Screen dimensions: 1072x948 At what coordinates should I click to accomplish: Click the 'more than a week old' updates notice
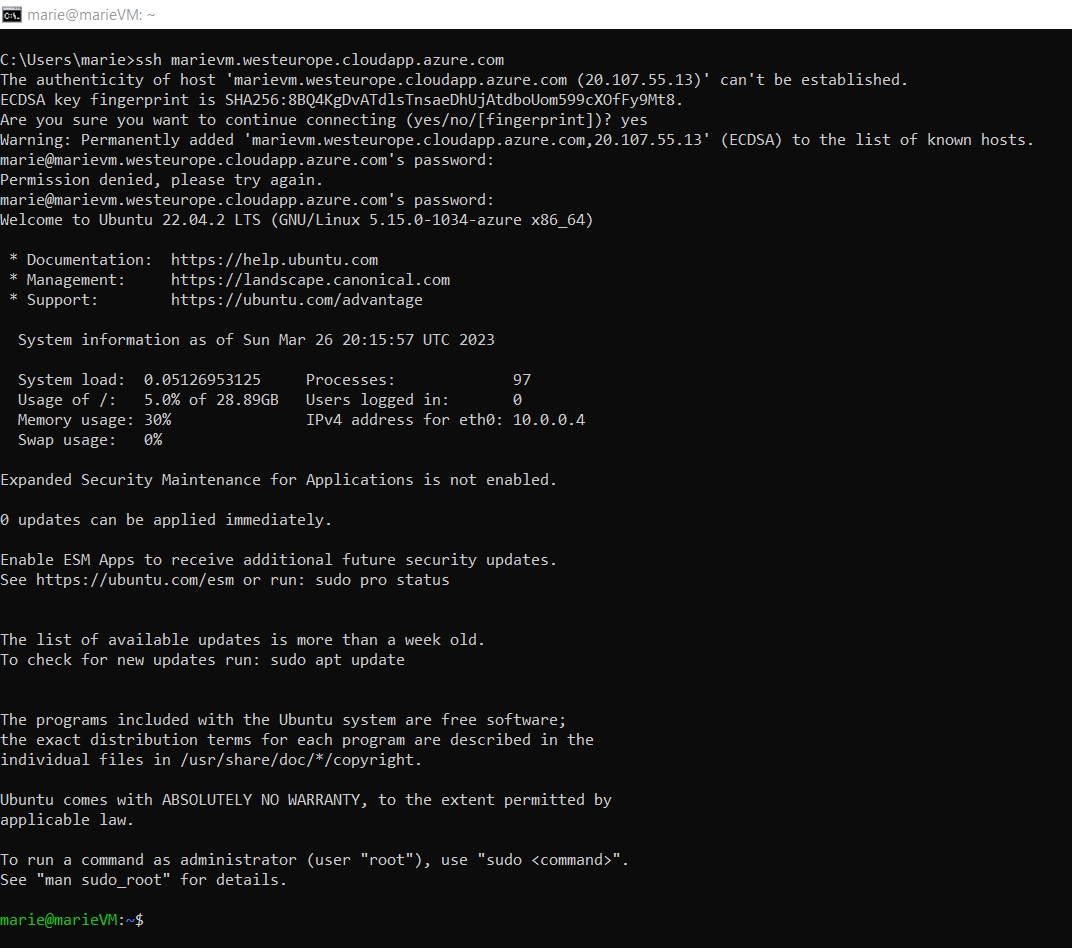243,640
